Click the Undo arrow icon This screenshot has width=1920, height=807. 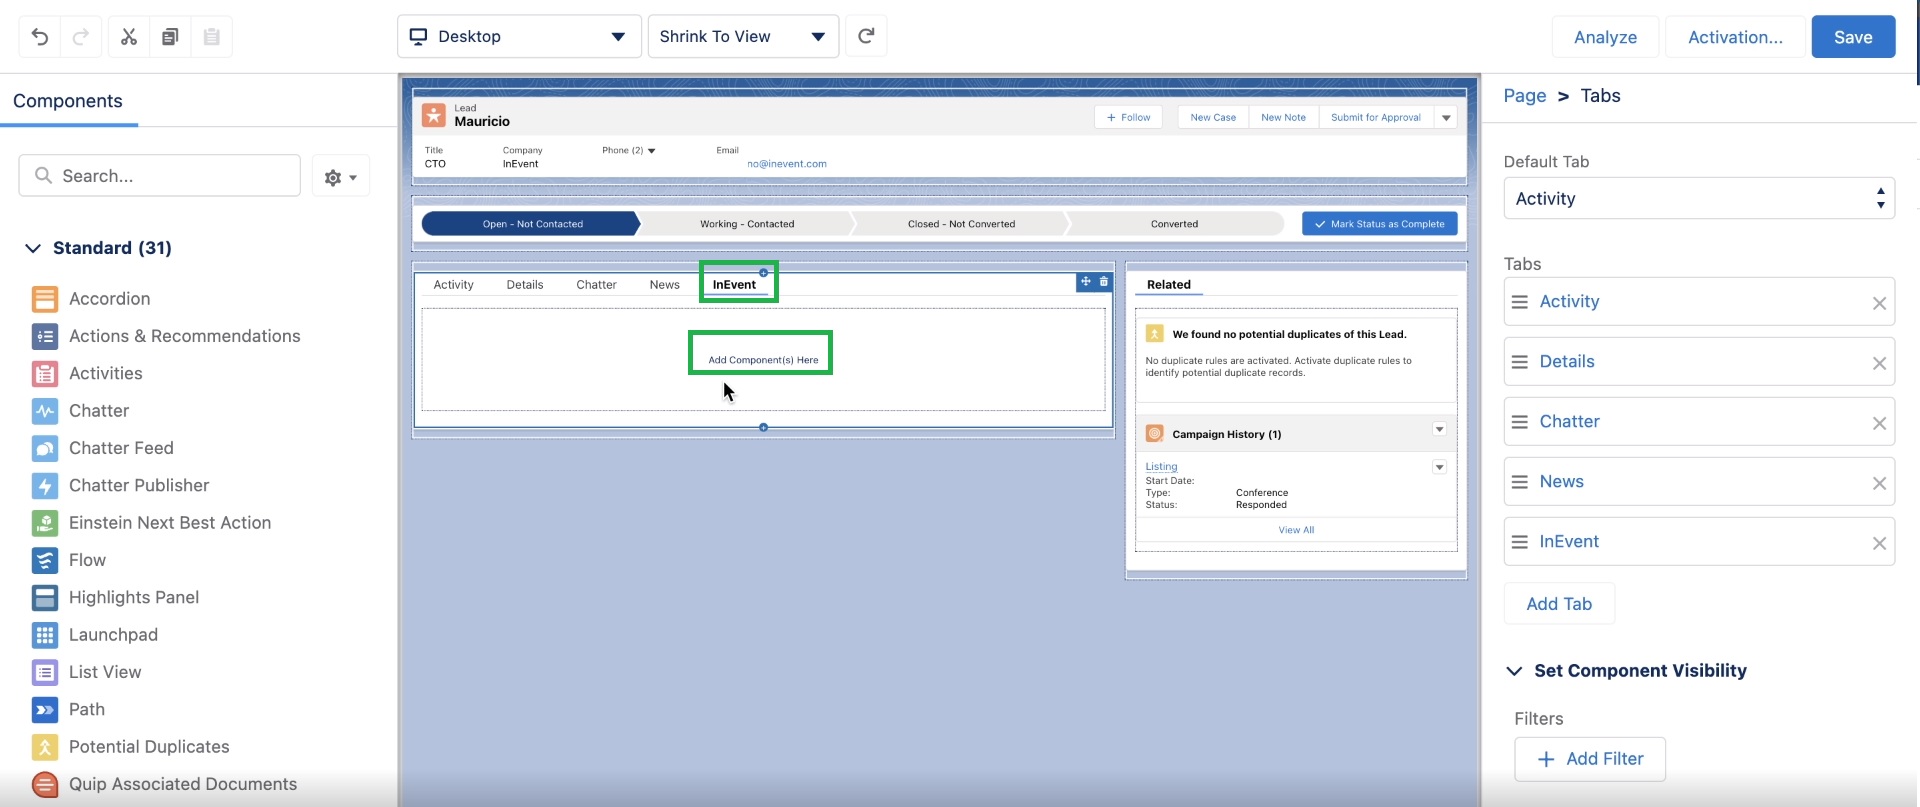[40, 37]
